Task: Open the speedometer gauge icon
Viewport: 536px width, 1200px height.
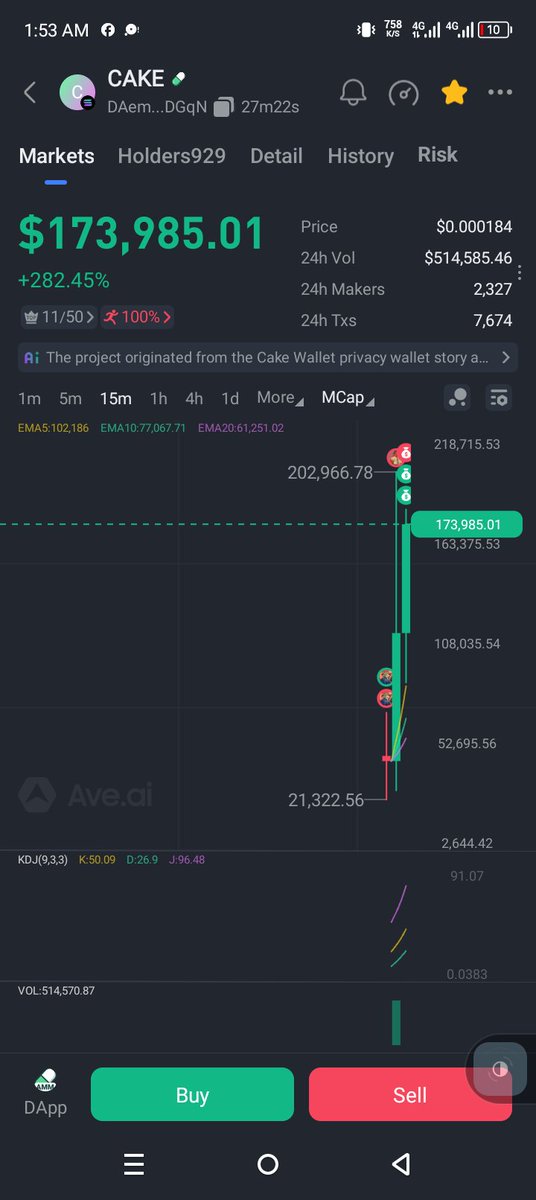Action: click(x=403, y=93)
